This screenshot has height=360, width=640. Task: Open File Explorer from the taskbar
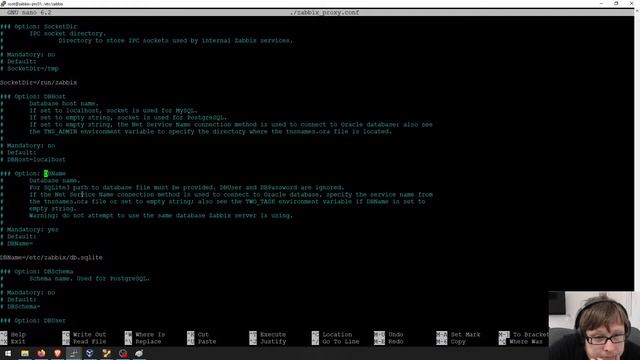click(25, 353)
